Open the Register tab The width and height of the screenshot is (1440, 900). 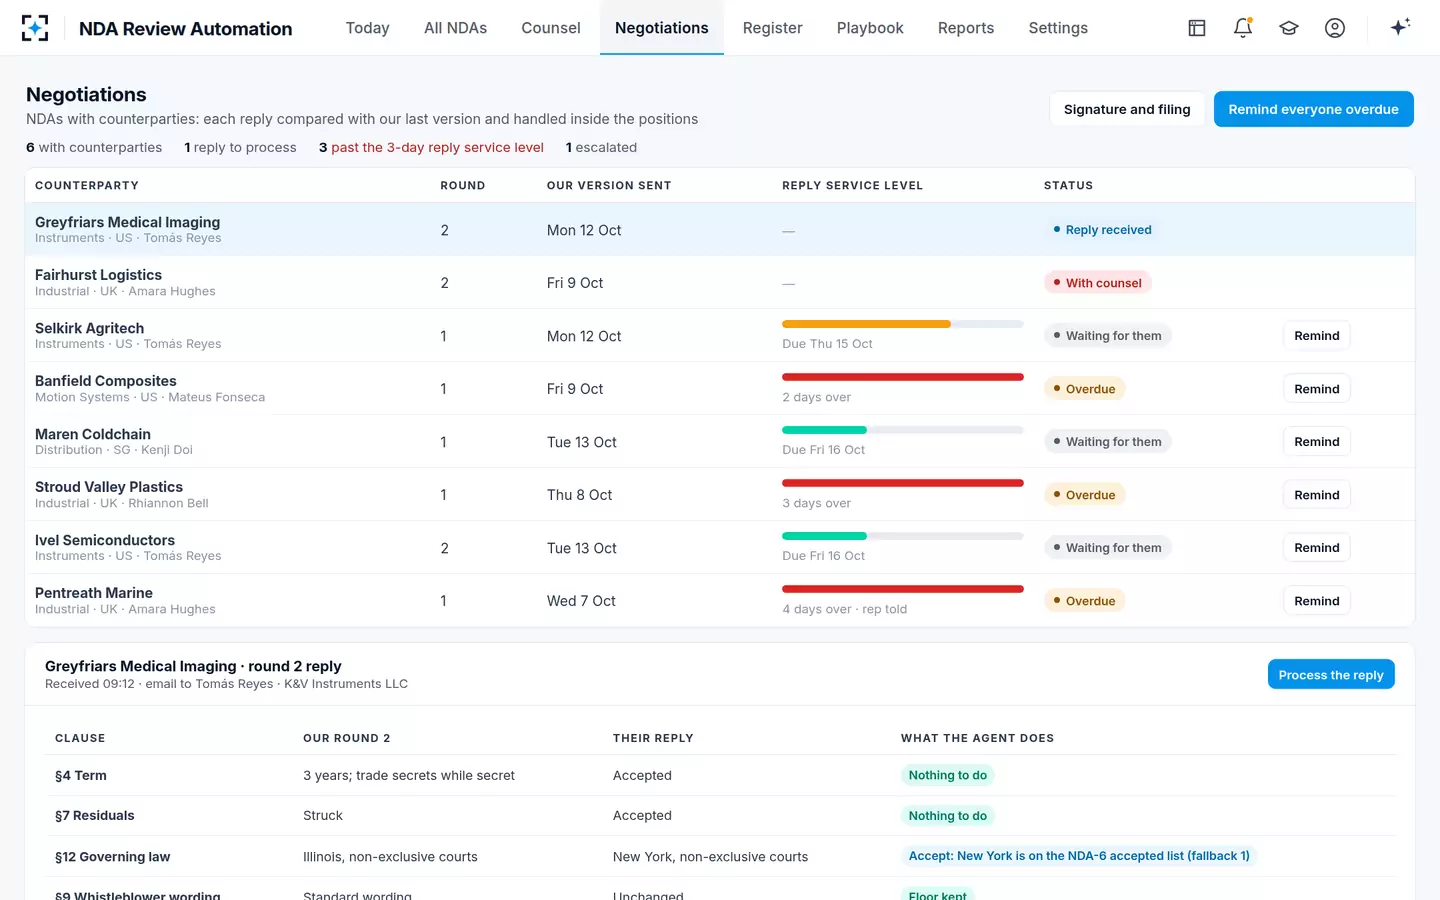(773, 28)
